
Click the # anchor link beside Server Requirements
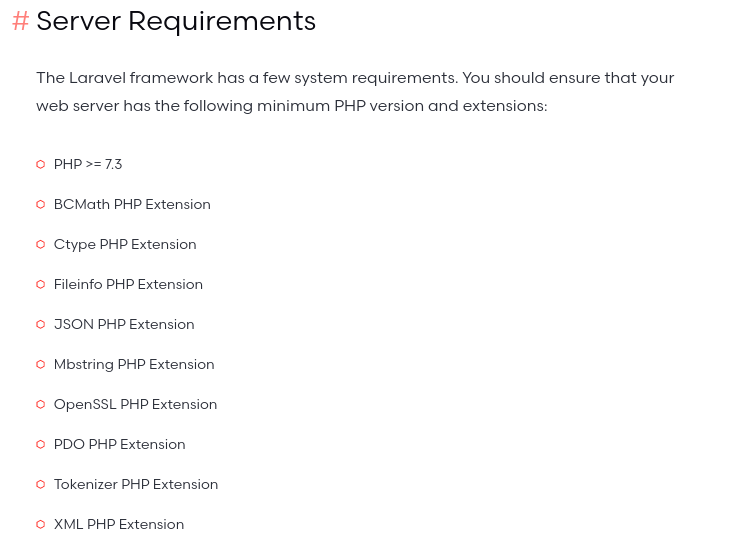20,21
